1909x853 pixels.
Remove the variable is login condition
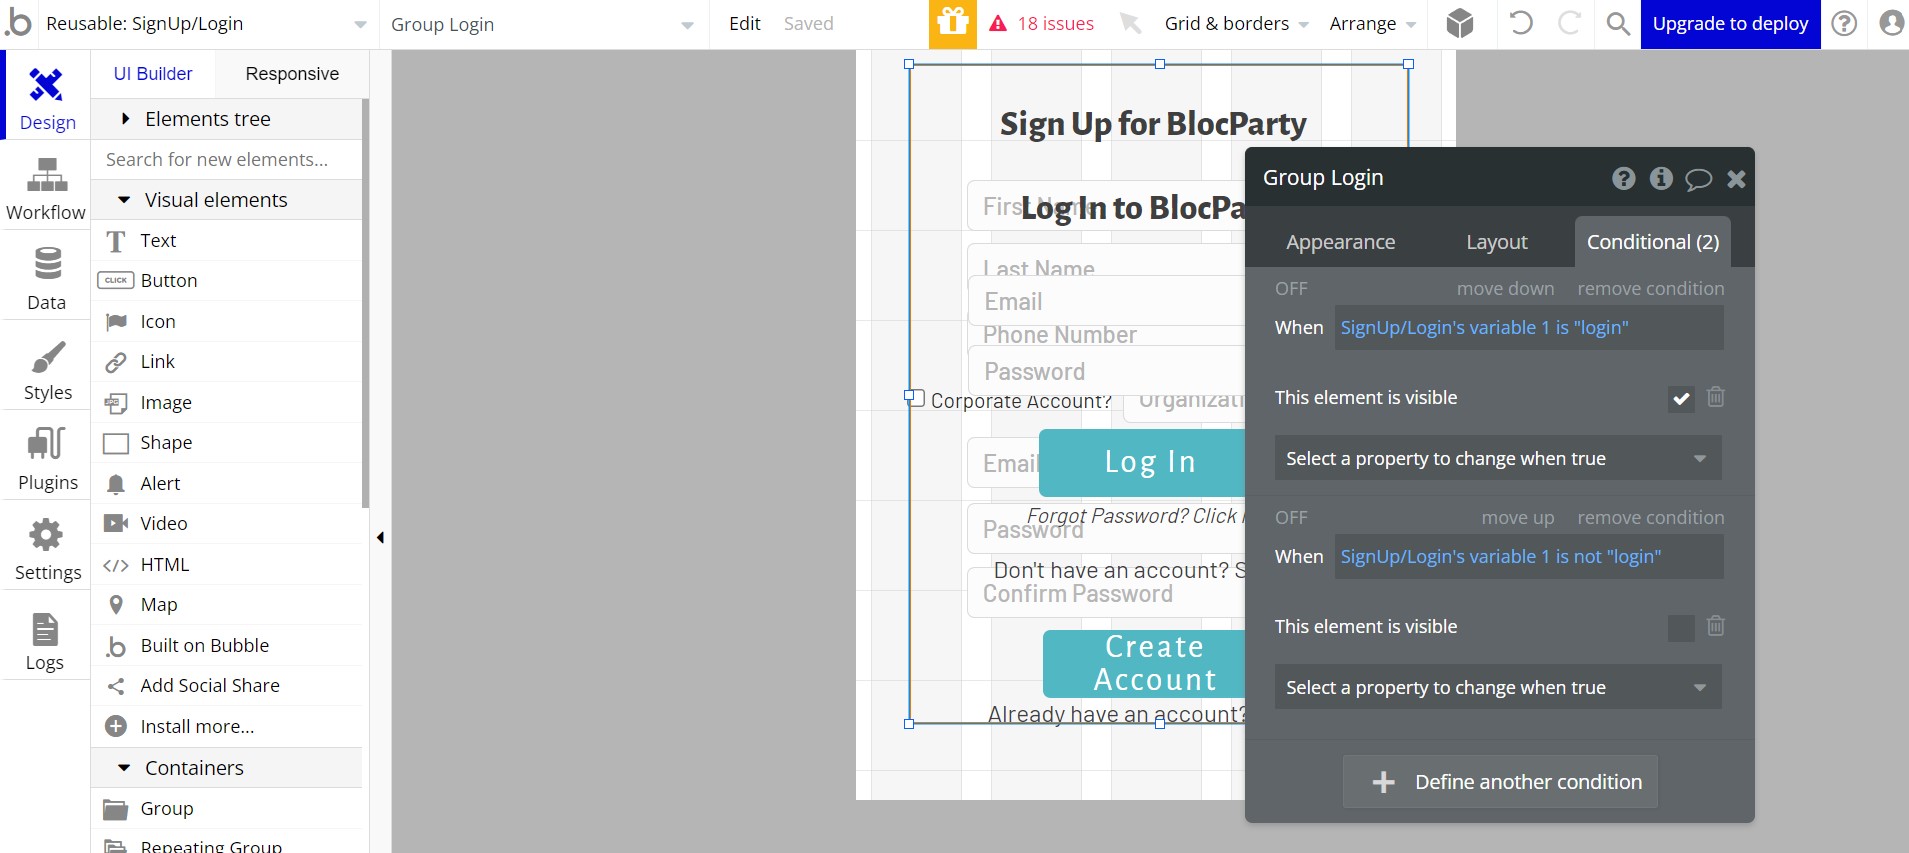[1650, 288]
